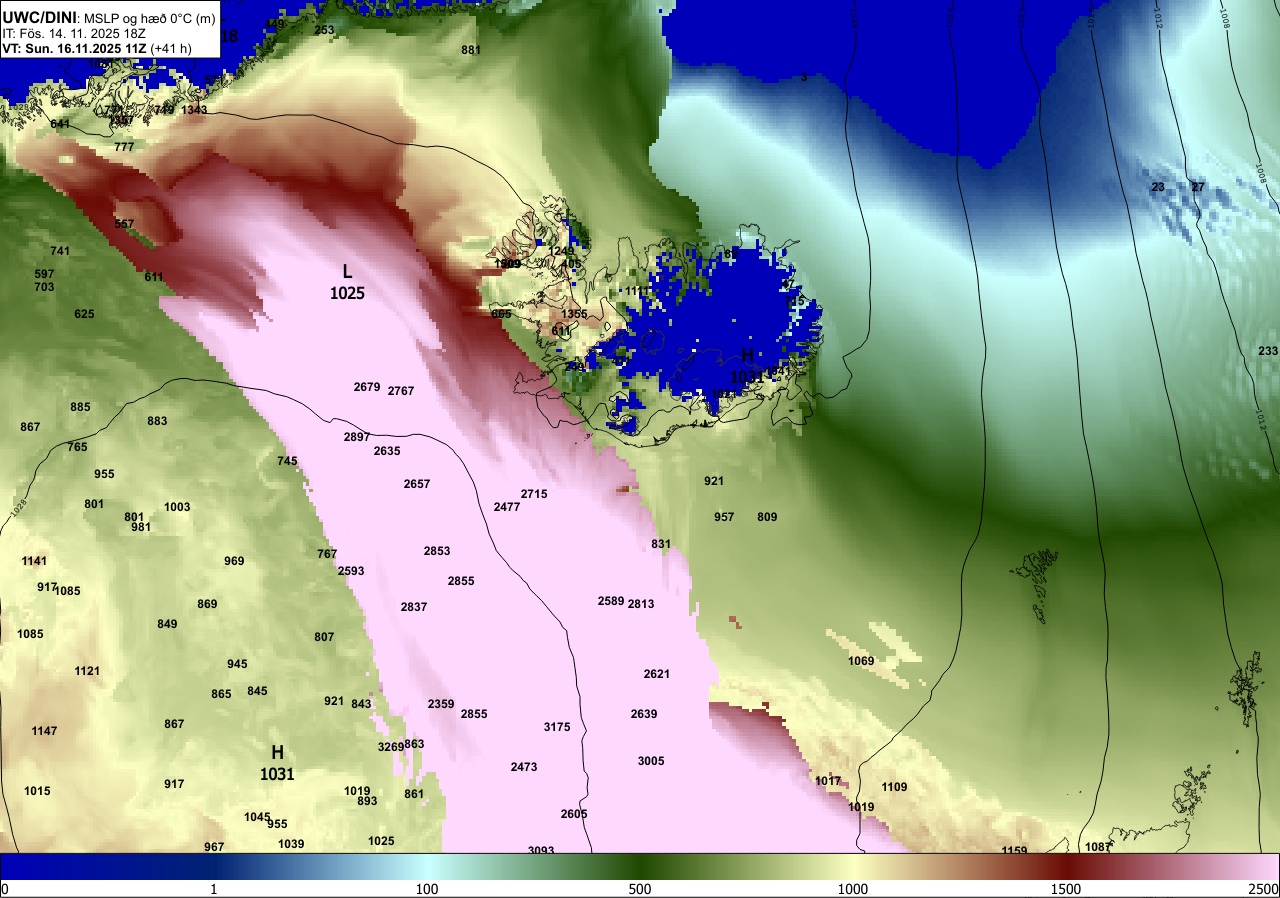Click the map value '1087'
1280x898 pixels.
[1097, 847]
